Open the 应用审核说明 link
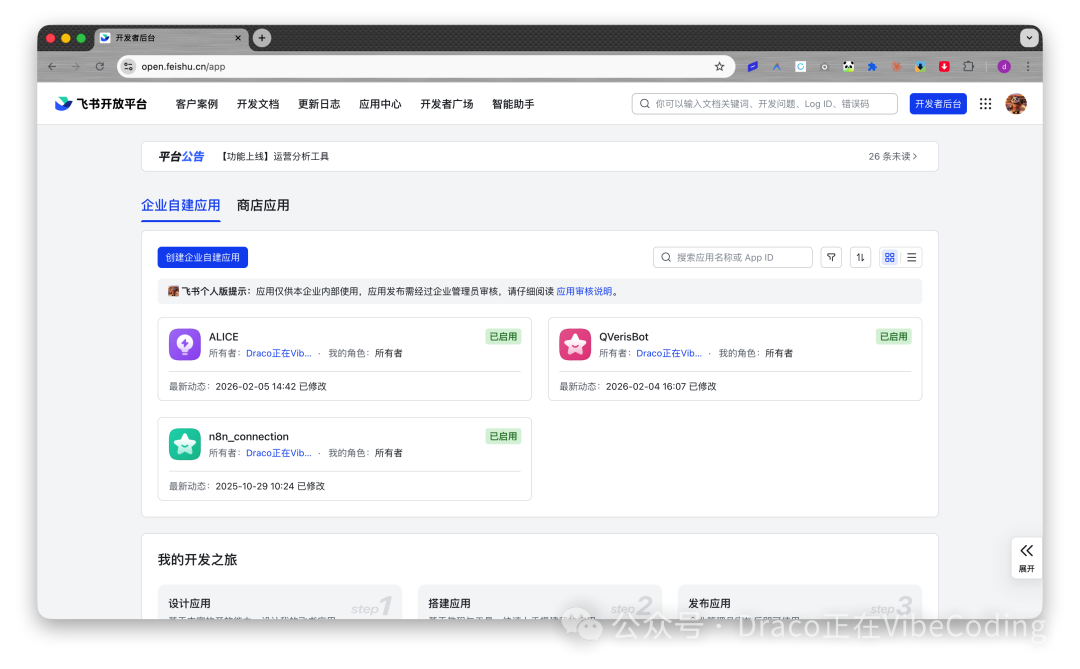The image size is (1080, 669). 585,291
